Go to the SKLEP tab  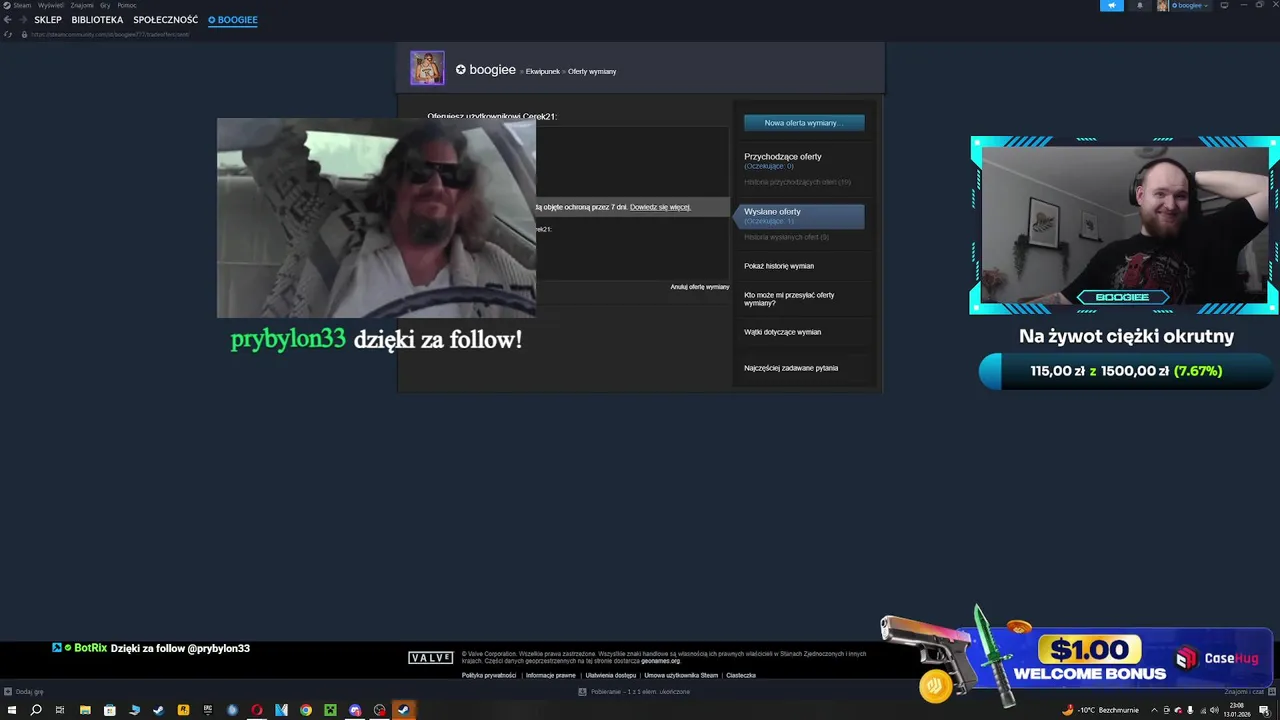pos(48,20)
